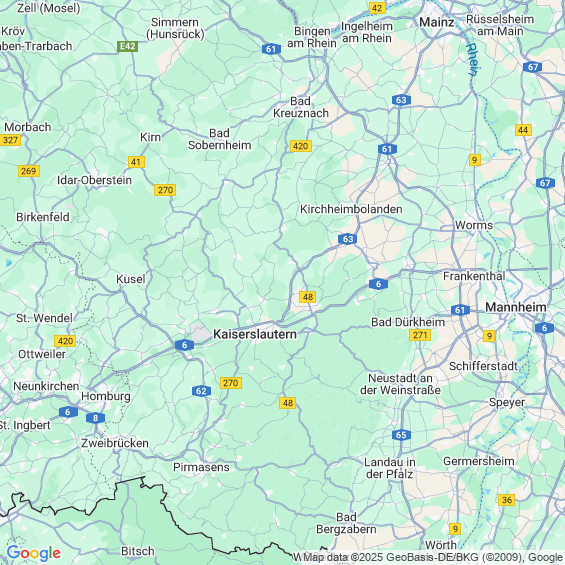Click the Google logo in the corner
The image size is (565, 565).
[x=34, y=553]
